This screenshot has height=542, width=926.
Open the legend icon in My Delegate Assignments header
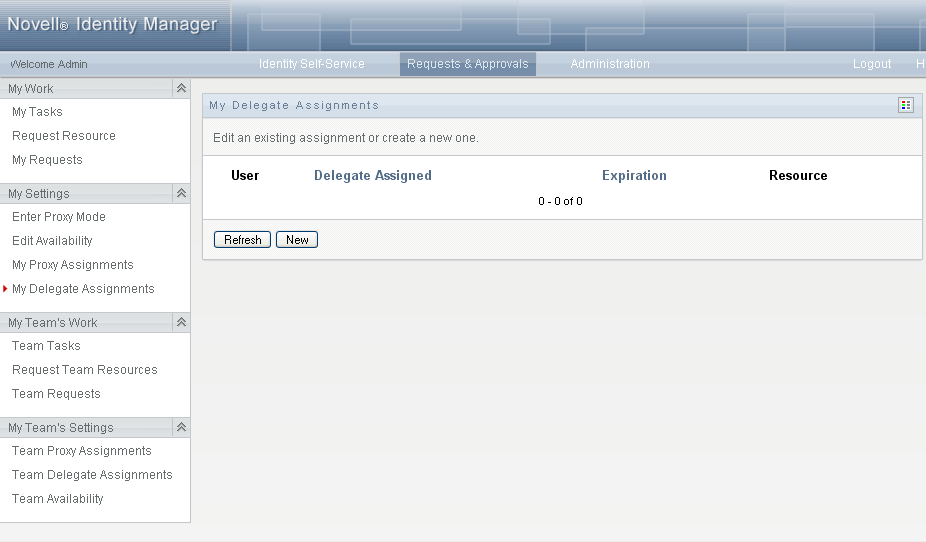(x=905, y=105)
